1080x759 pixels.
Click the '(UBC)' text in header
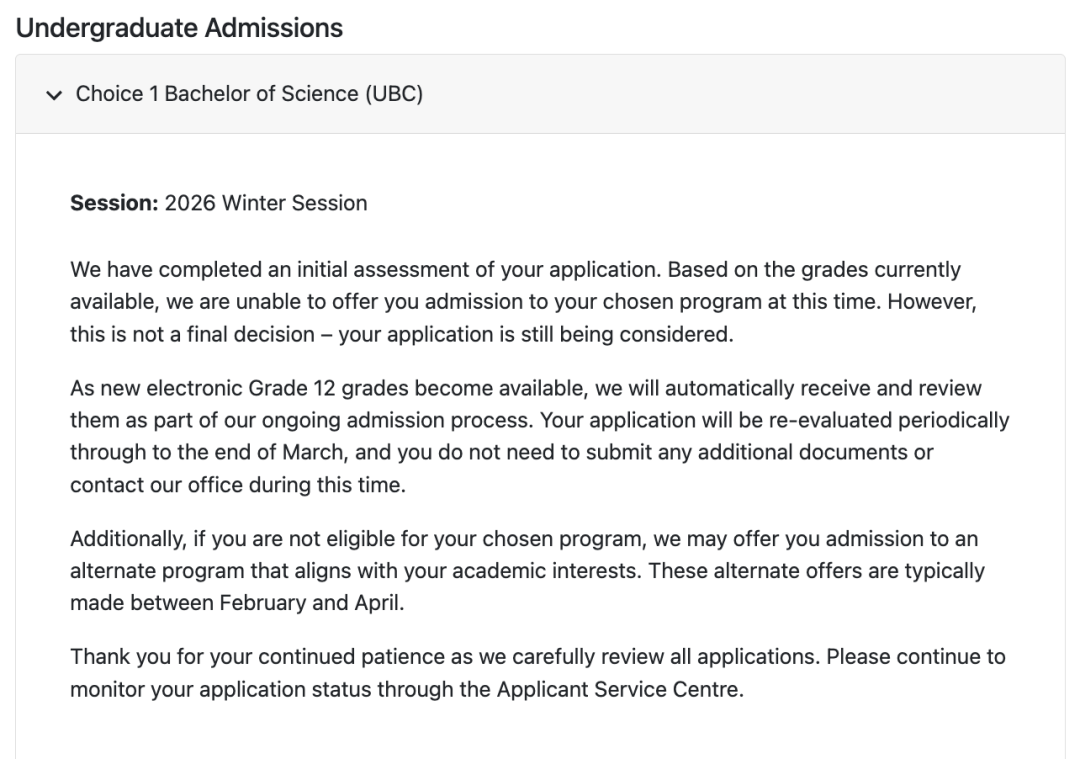point(394,94)
